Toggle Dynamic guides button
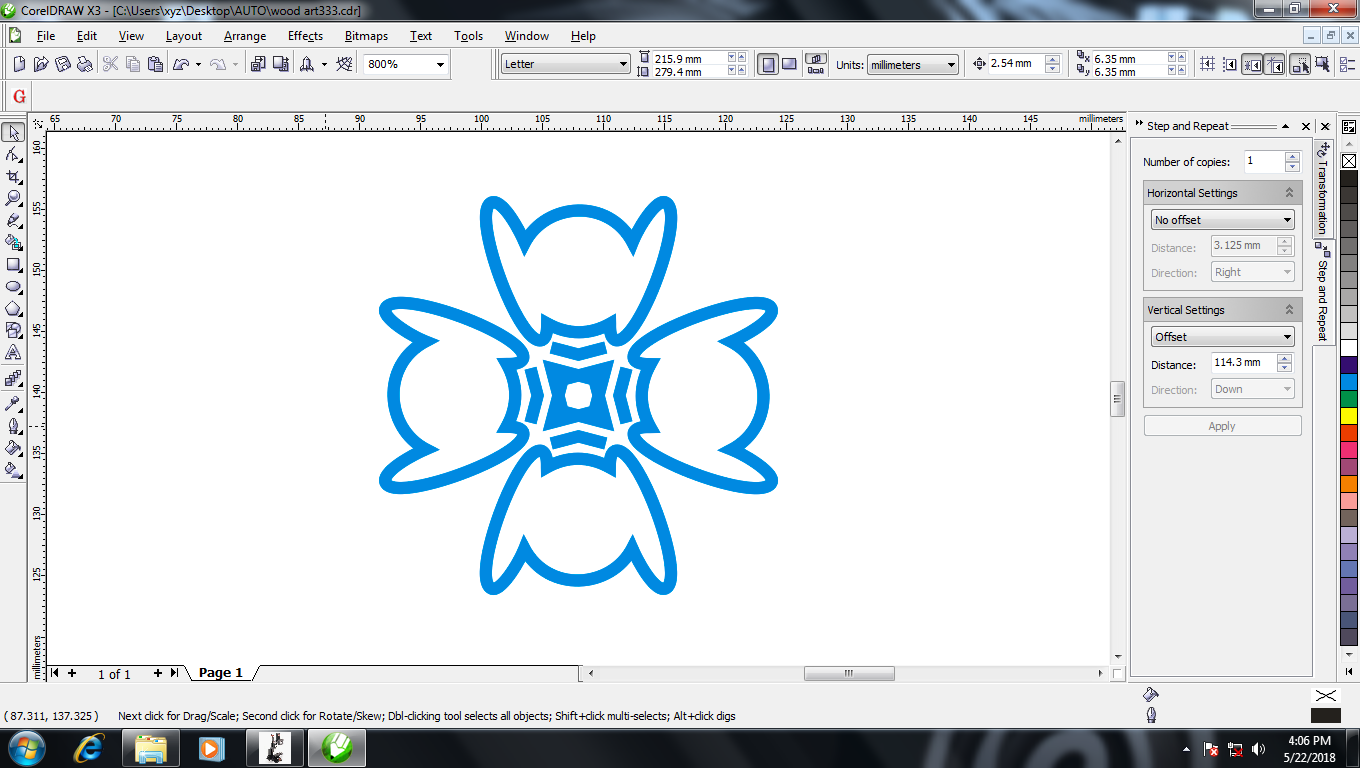Viewport: 1360px width, 768px height. 1275,64
